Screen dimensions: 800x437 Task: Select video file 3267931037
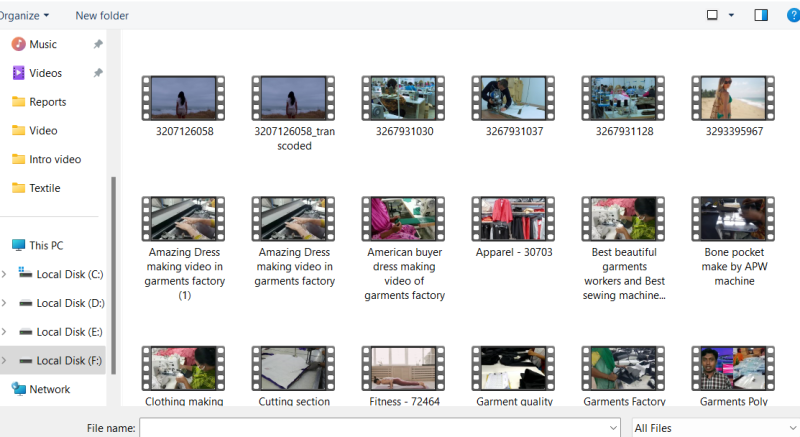tap(514, 107)
